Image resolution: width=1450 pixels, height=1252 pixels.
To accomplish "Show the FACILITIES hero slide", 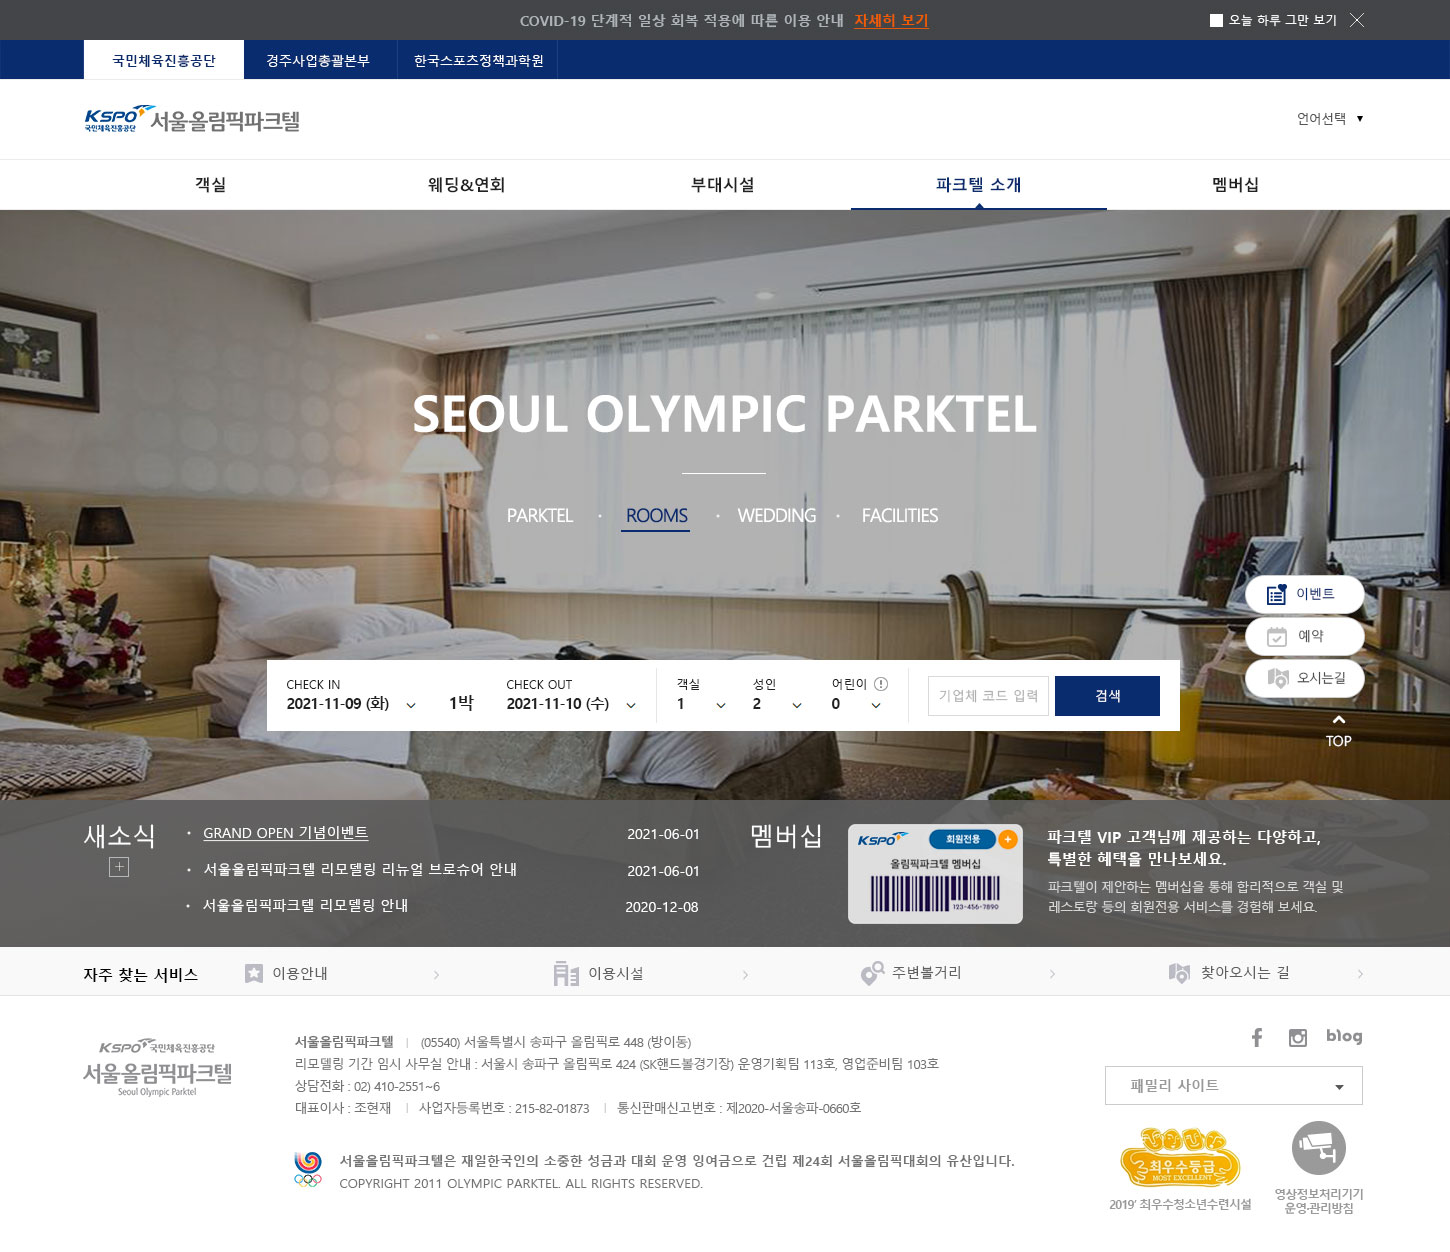I will pos(900,516).
